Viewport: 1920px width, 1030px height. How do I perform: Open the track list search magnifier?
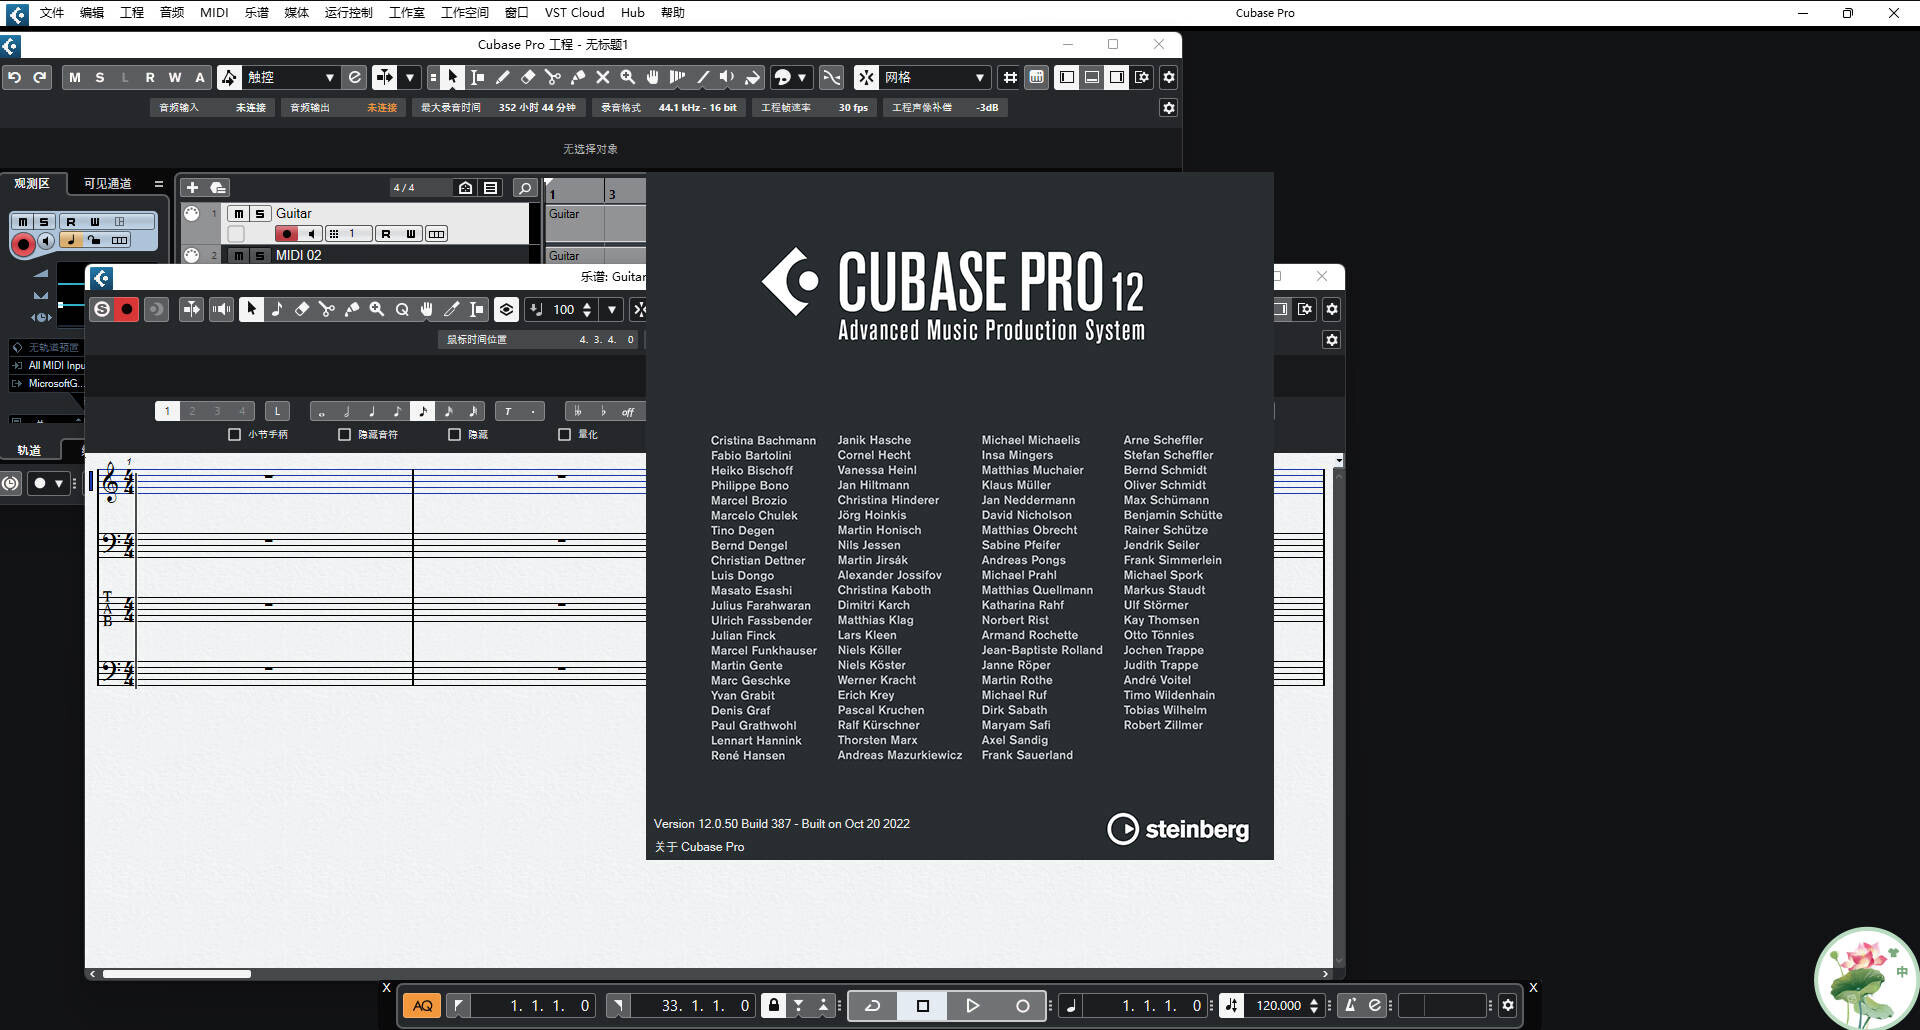[525, 188]
